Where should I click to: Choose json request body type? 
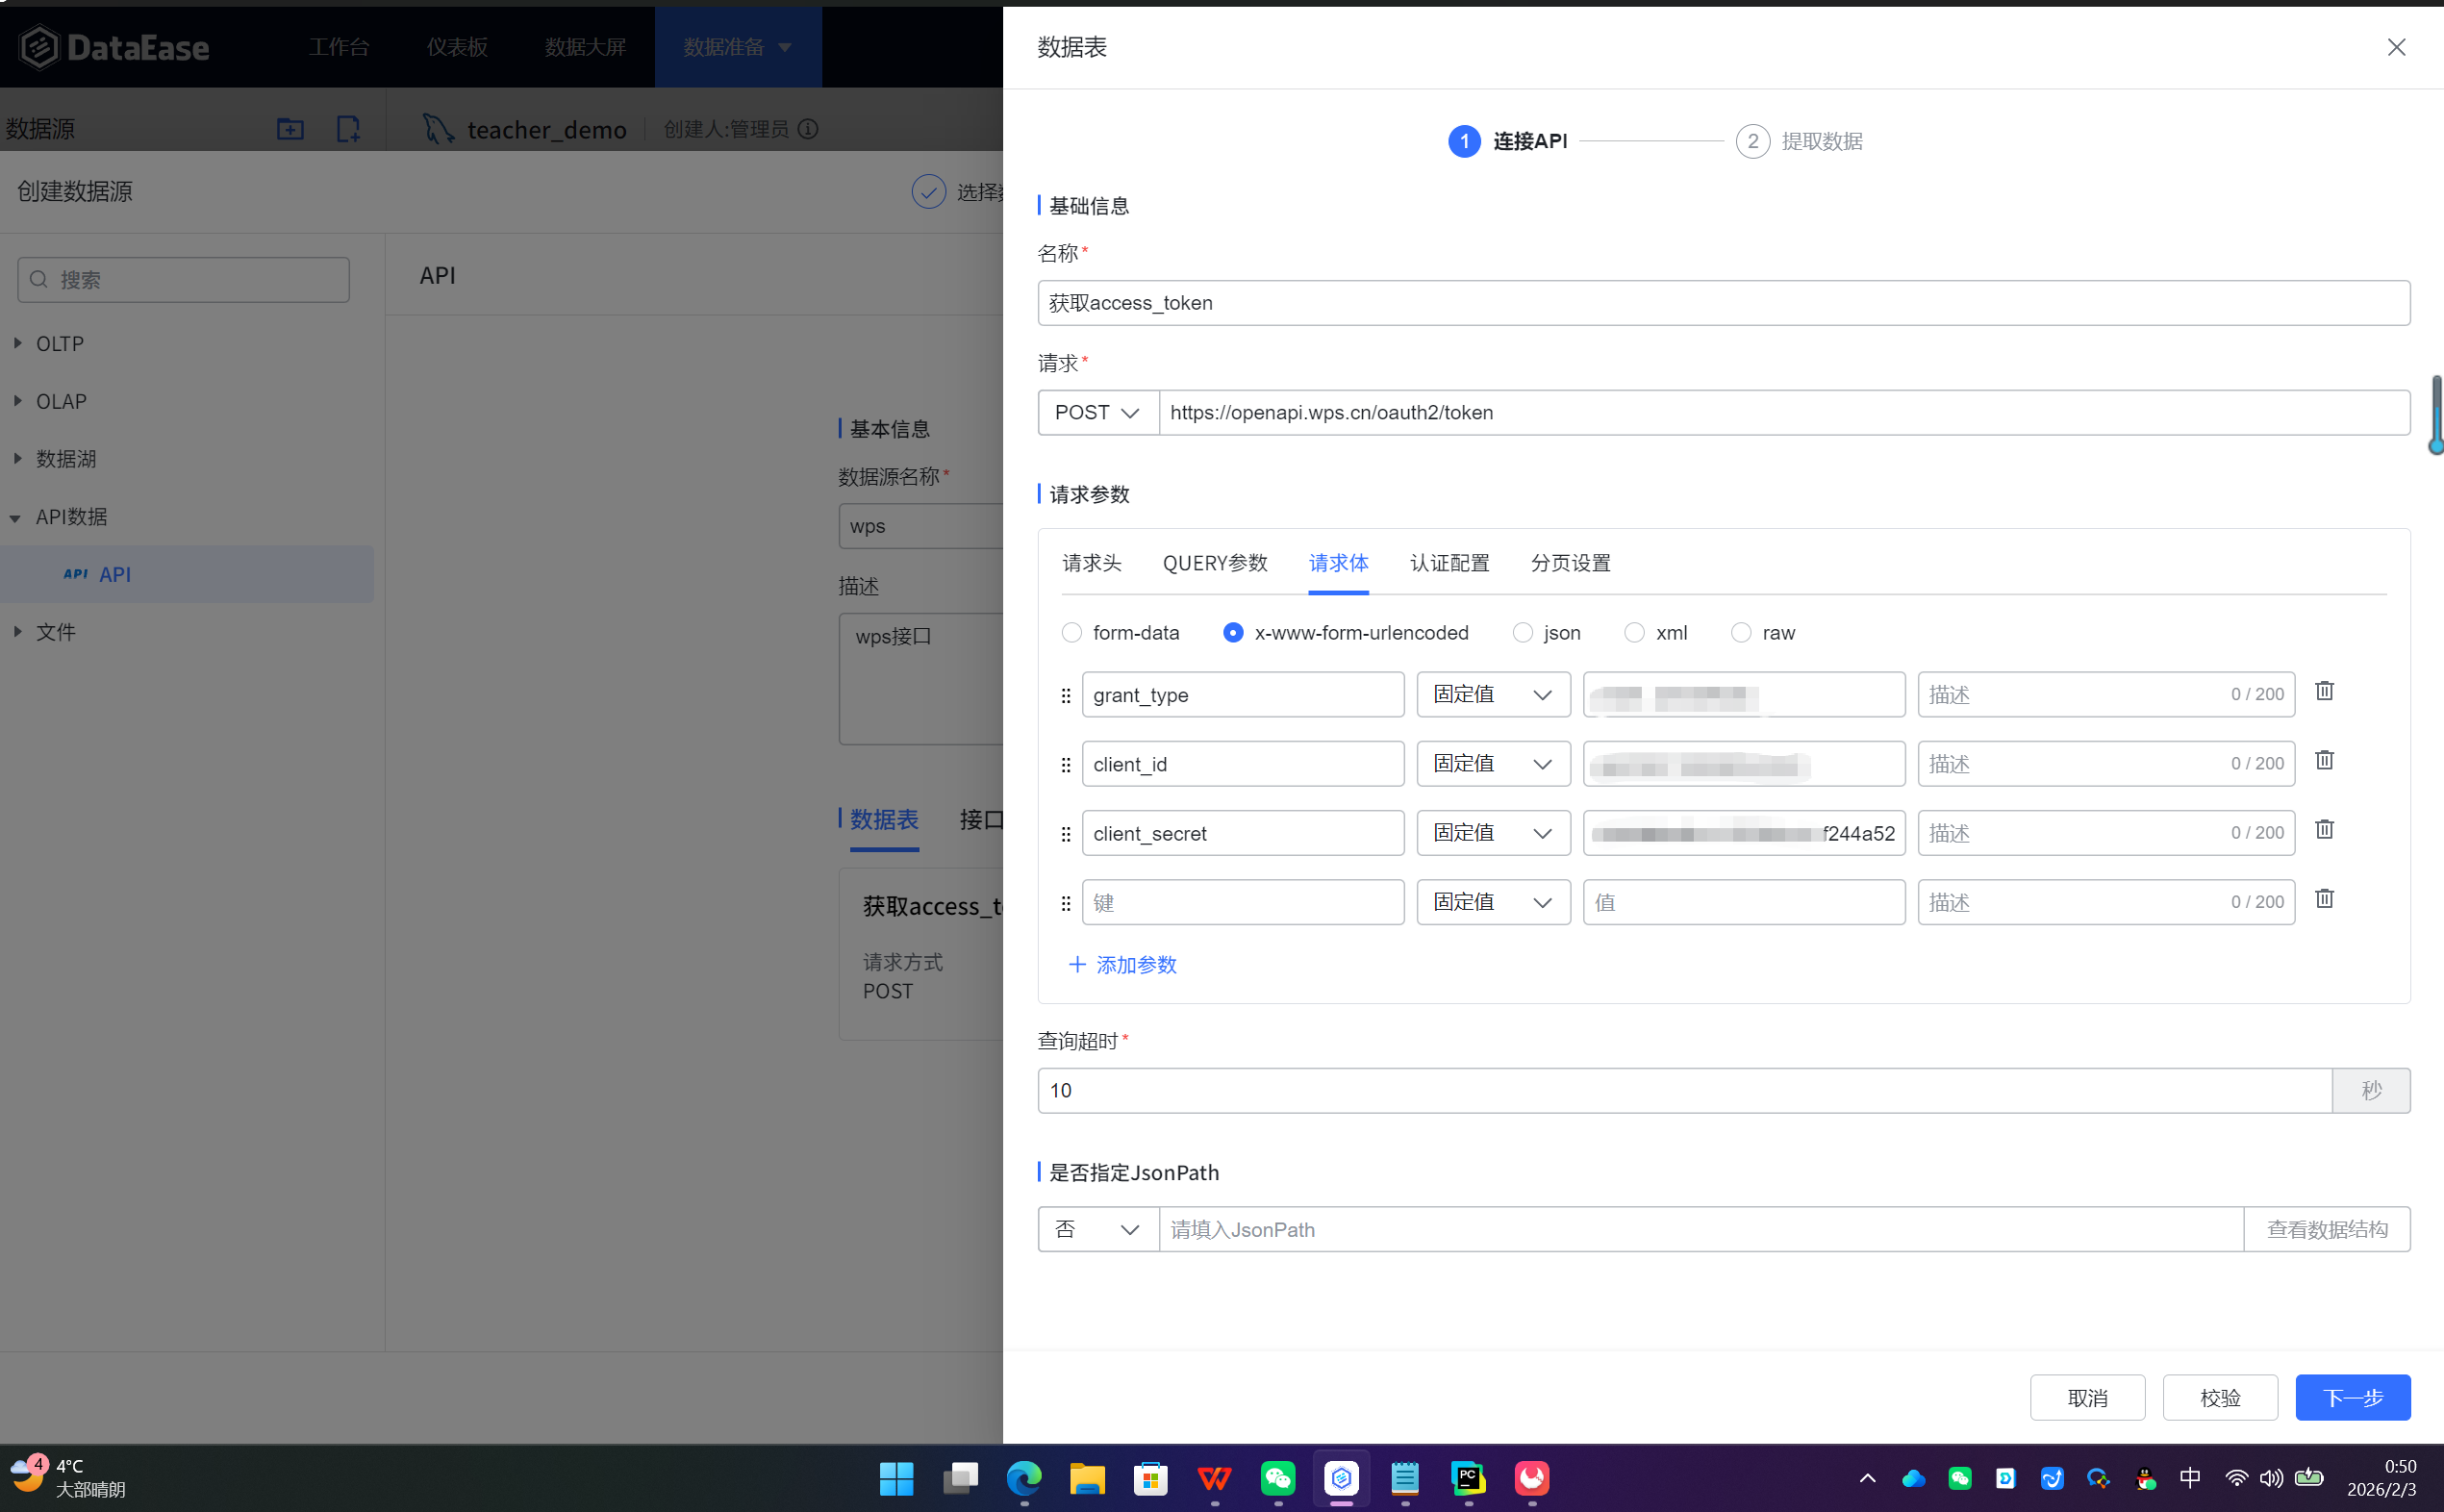[1522, 633]
